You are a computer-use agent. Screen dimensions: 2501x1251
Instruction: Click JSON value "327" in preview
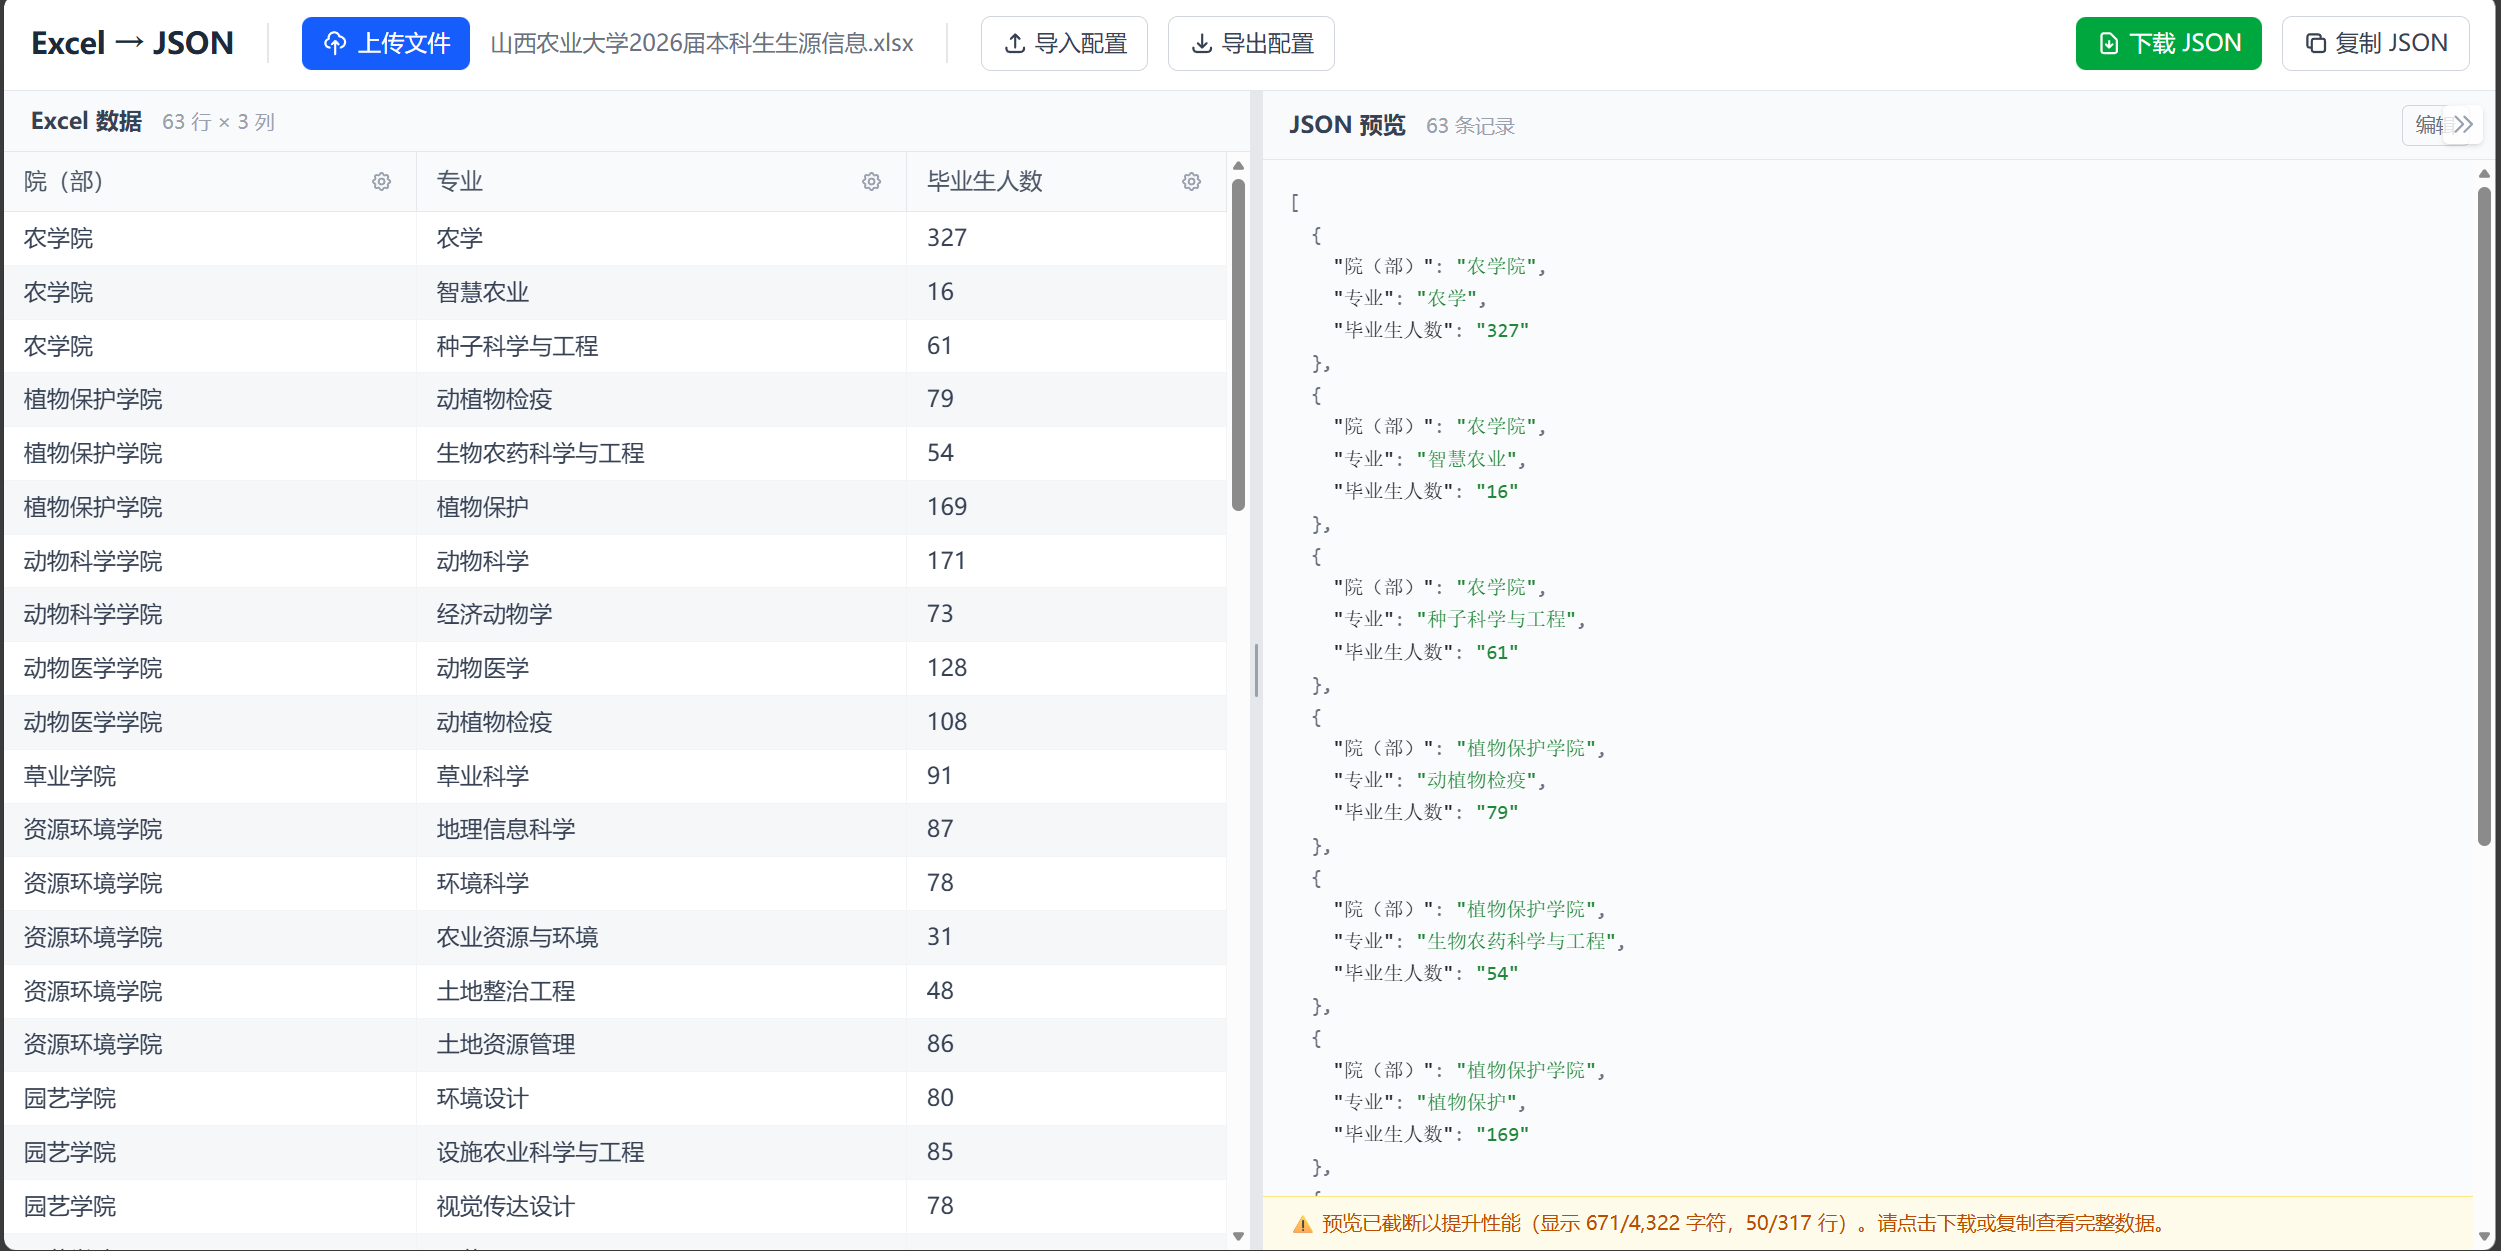pyautogui.click(x=1502, y=330)
